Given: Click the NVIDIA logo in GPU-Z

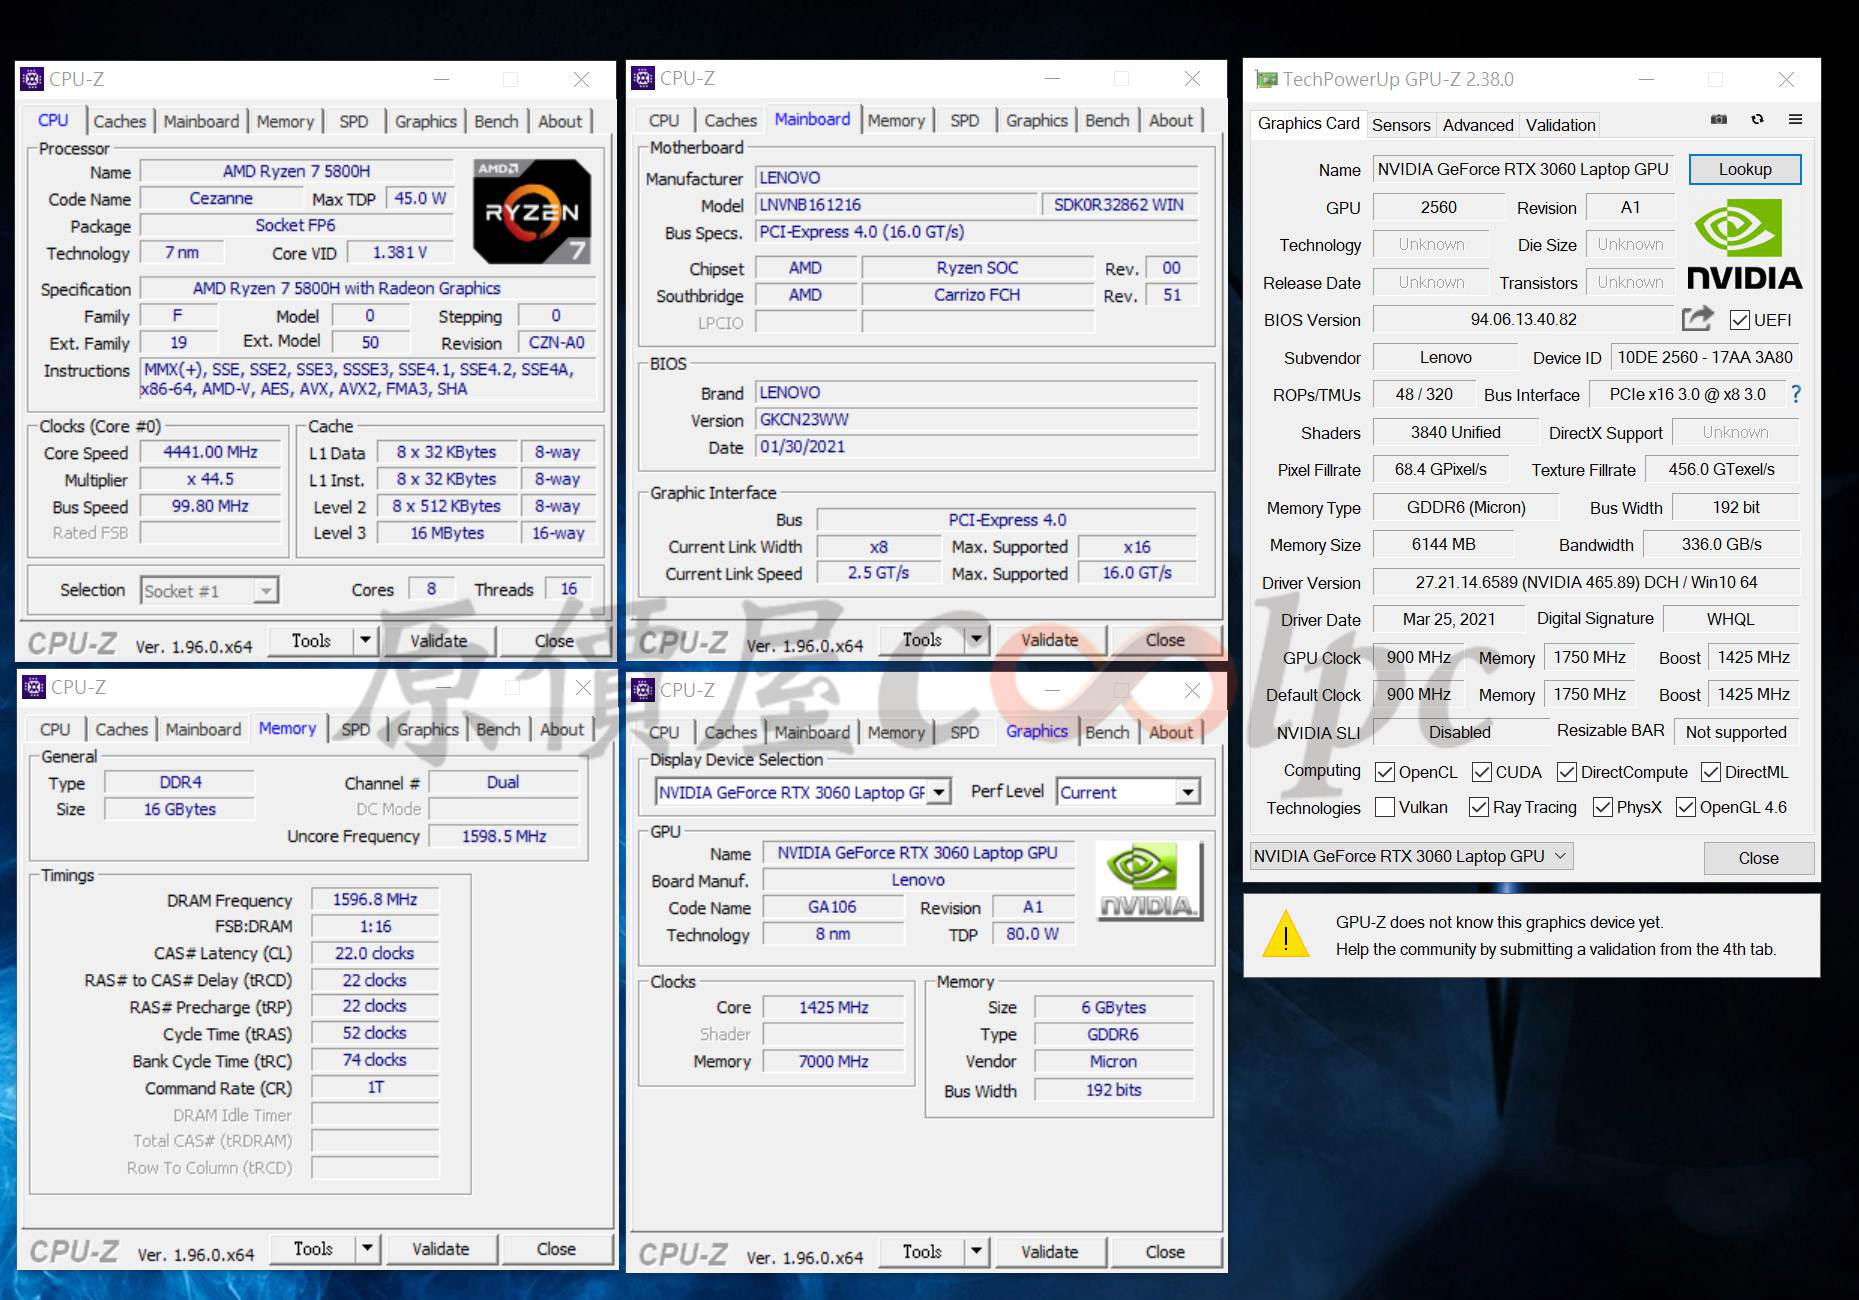Looking at the screenshot, I should (1744, 245).
